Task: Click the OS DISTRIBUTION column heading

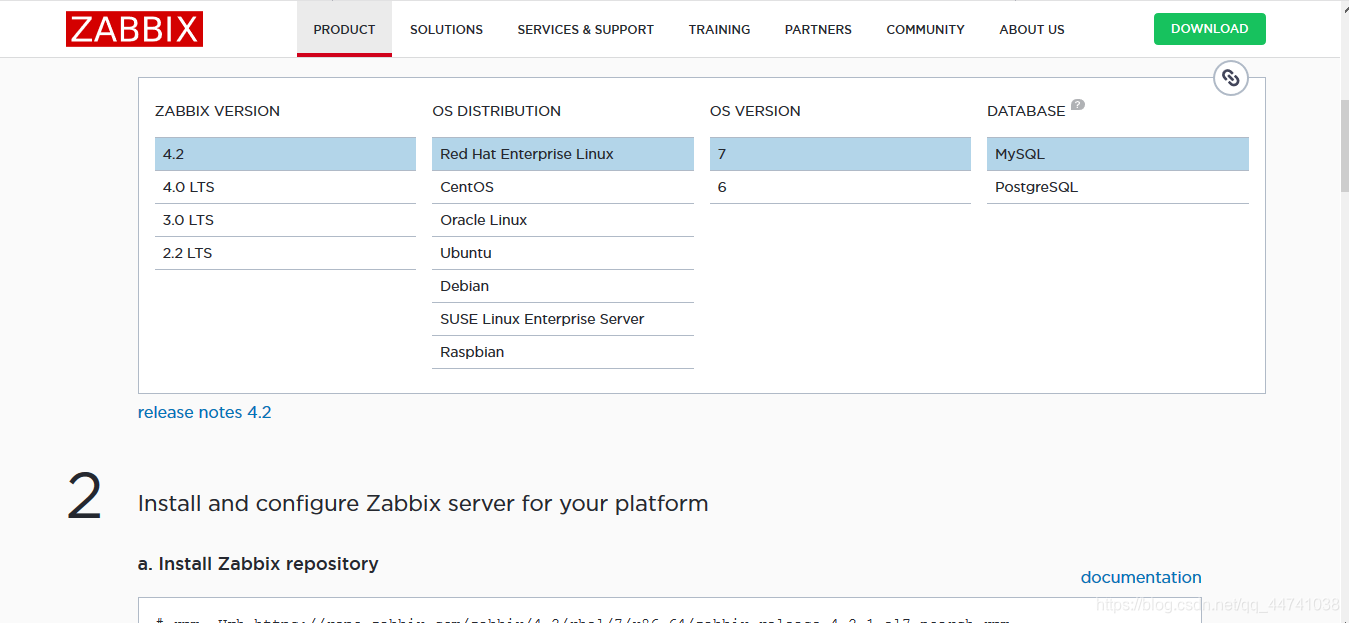Action: (496, 111)
